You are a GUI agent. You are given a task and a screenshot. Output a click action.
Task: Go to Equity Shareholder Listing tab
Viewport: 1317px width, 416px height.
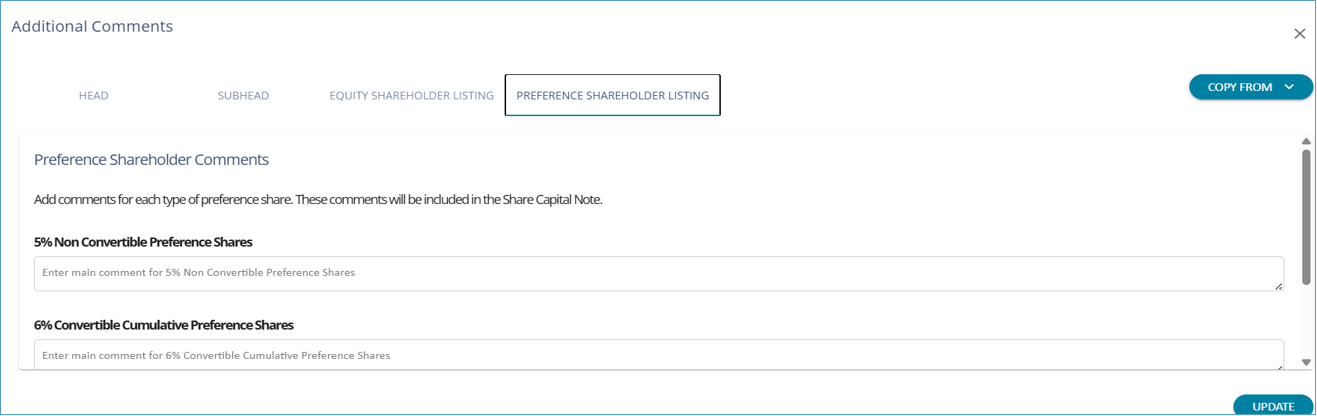pos(411,96)
